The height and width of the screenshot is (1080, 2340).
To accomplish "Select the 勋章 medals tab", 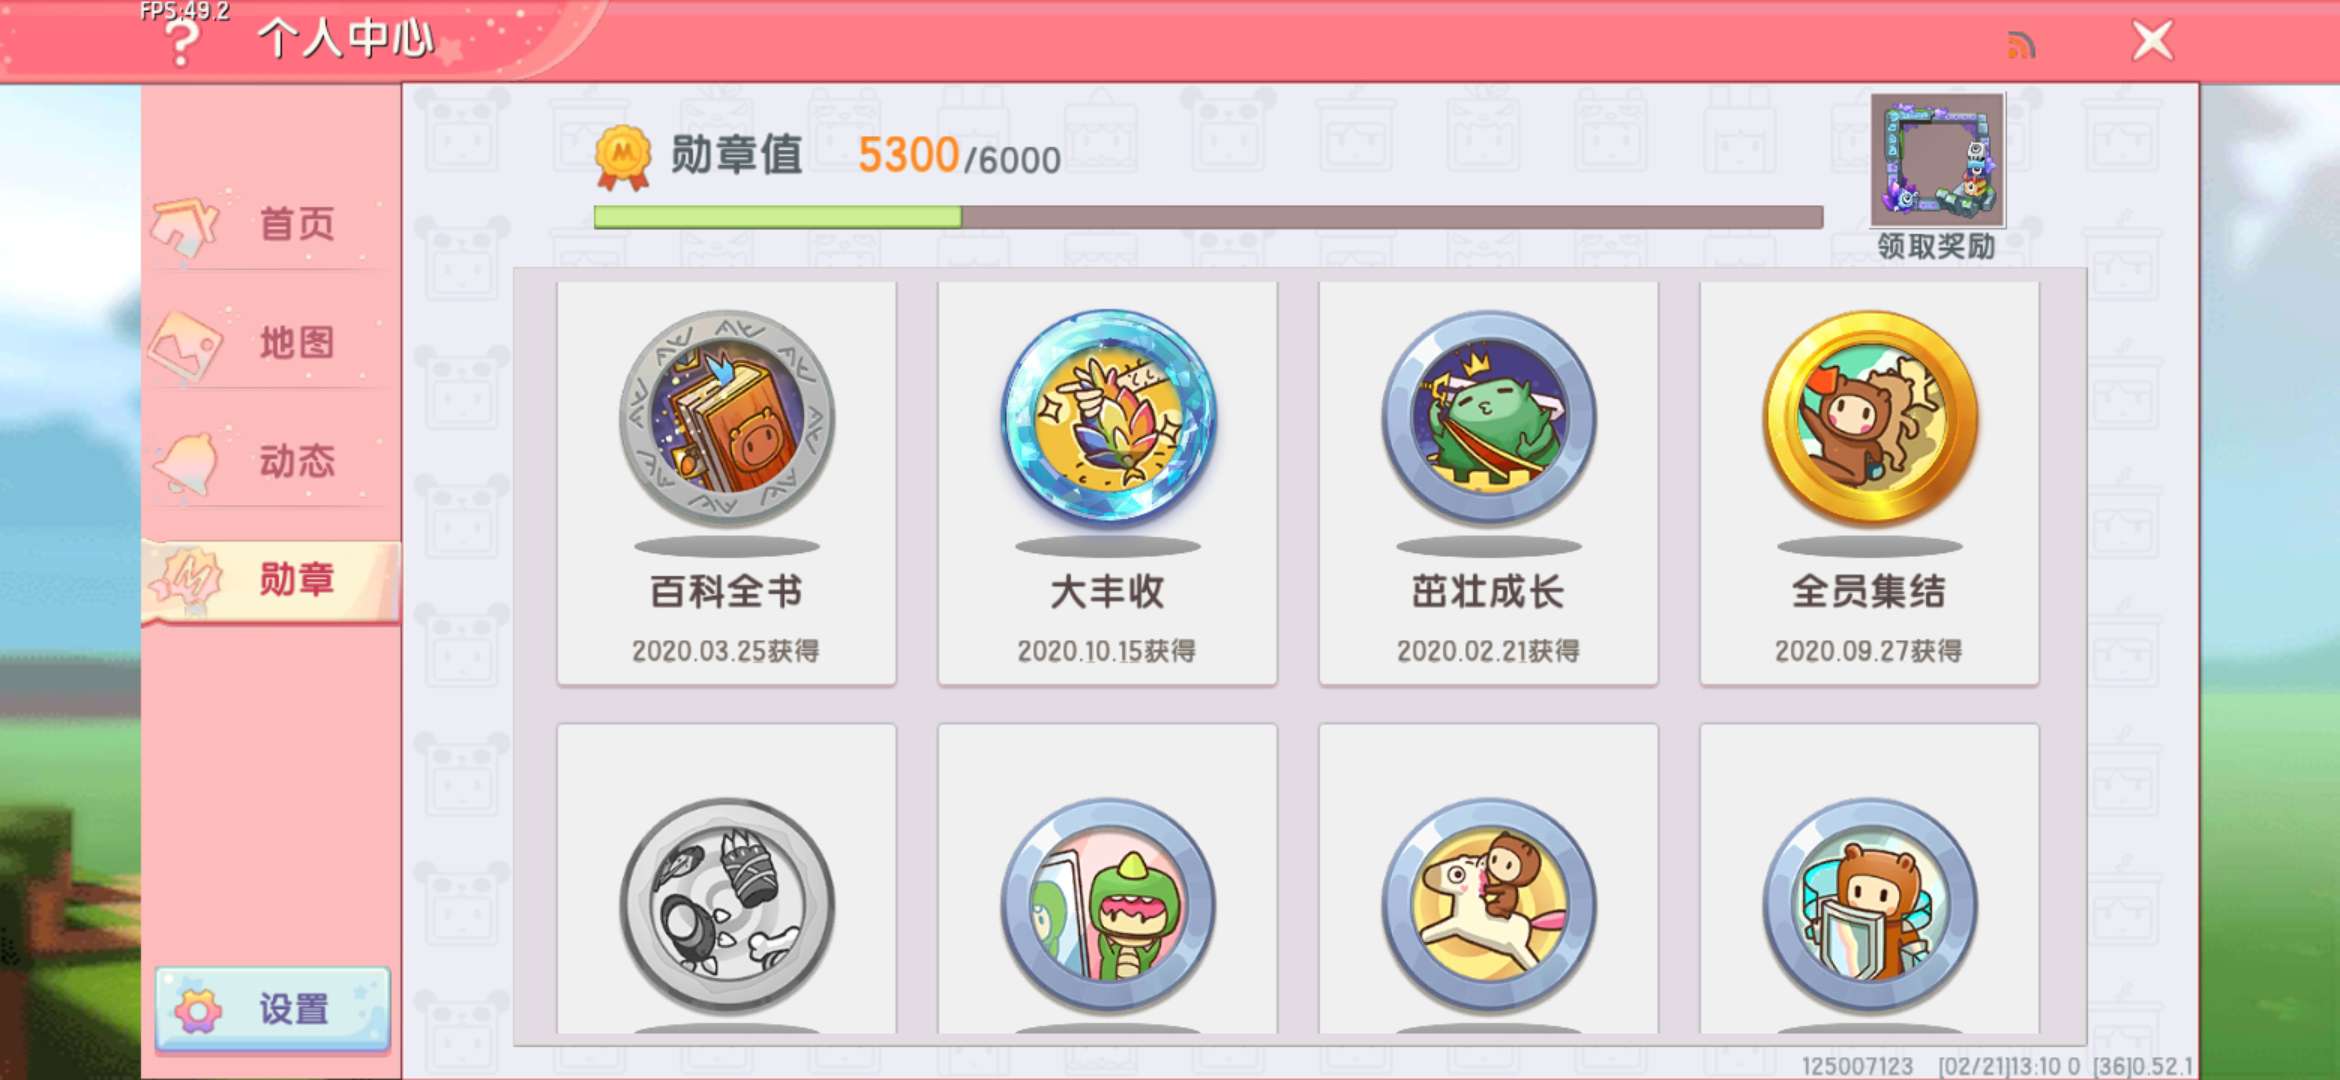I will [x=272, y=581].
